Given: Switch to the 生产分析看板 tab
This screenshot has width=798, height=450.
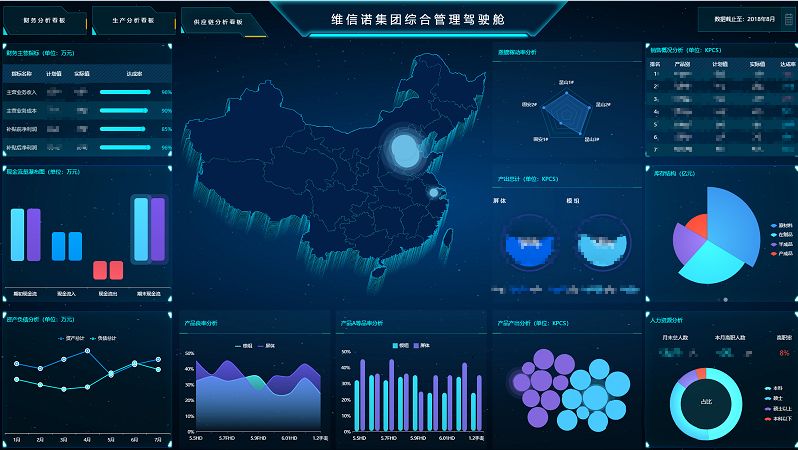Looking at the screenshot, I should coord(133,20).
